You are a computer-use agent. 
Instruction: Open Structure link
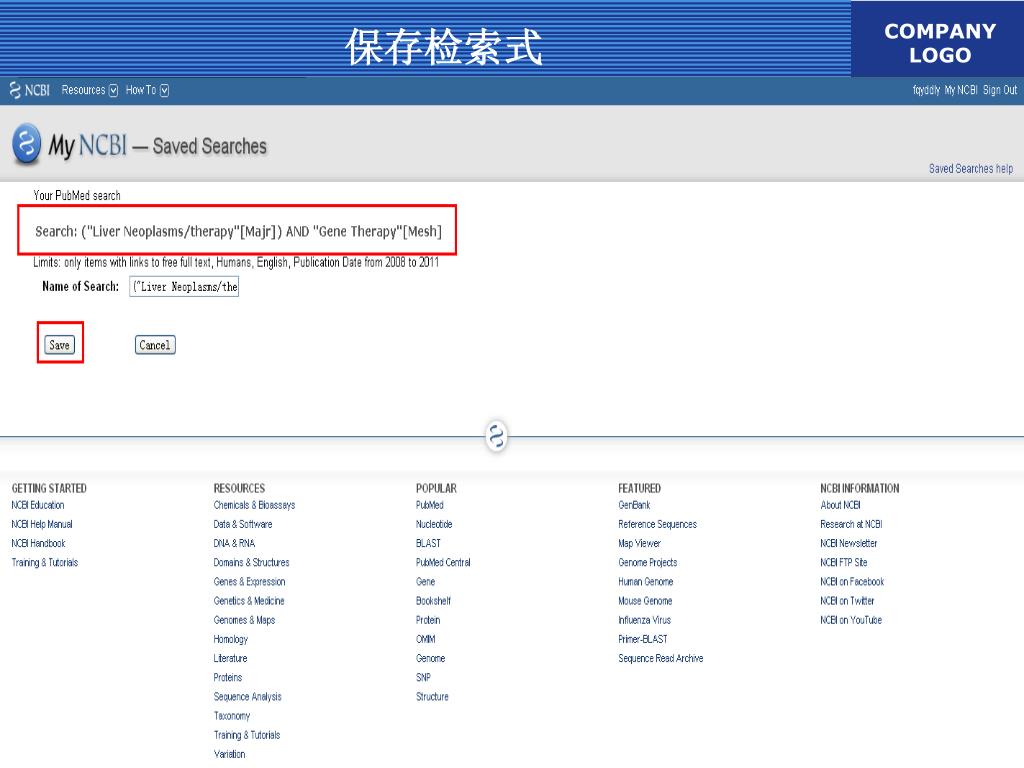(x=432, y=697)
